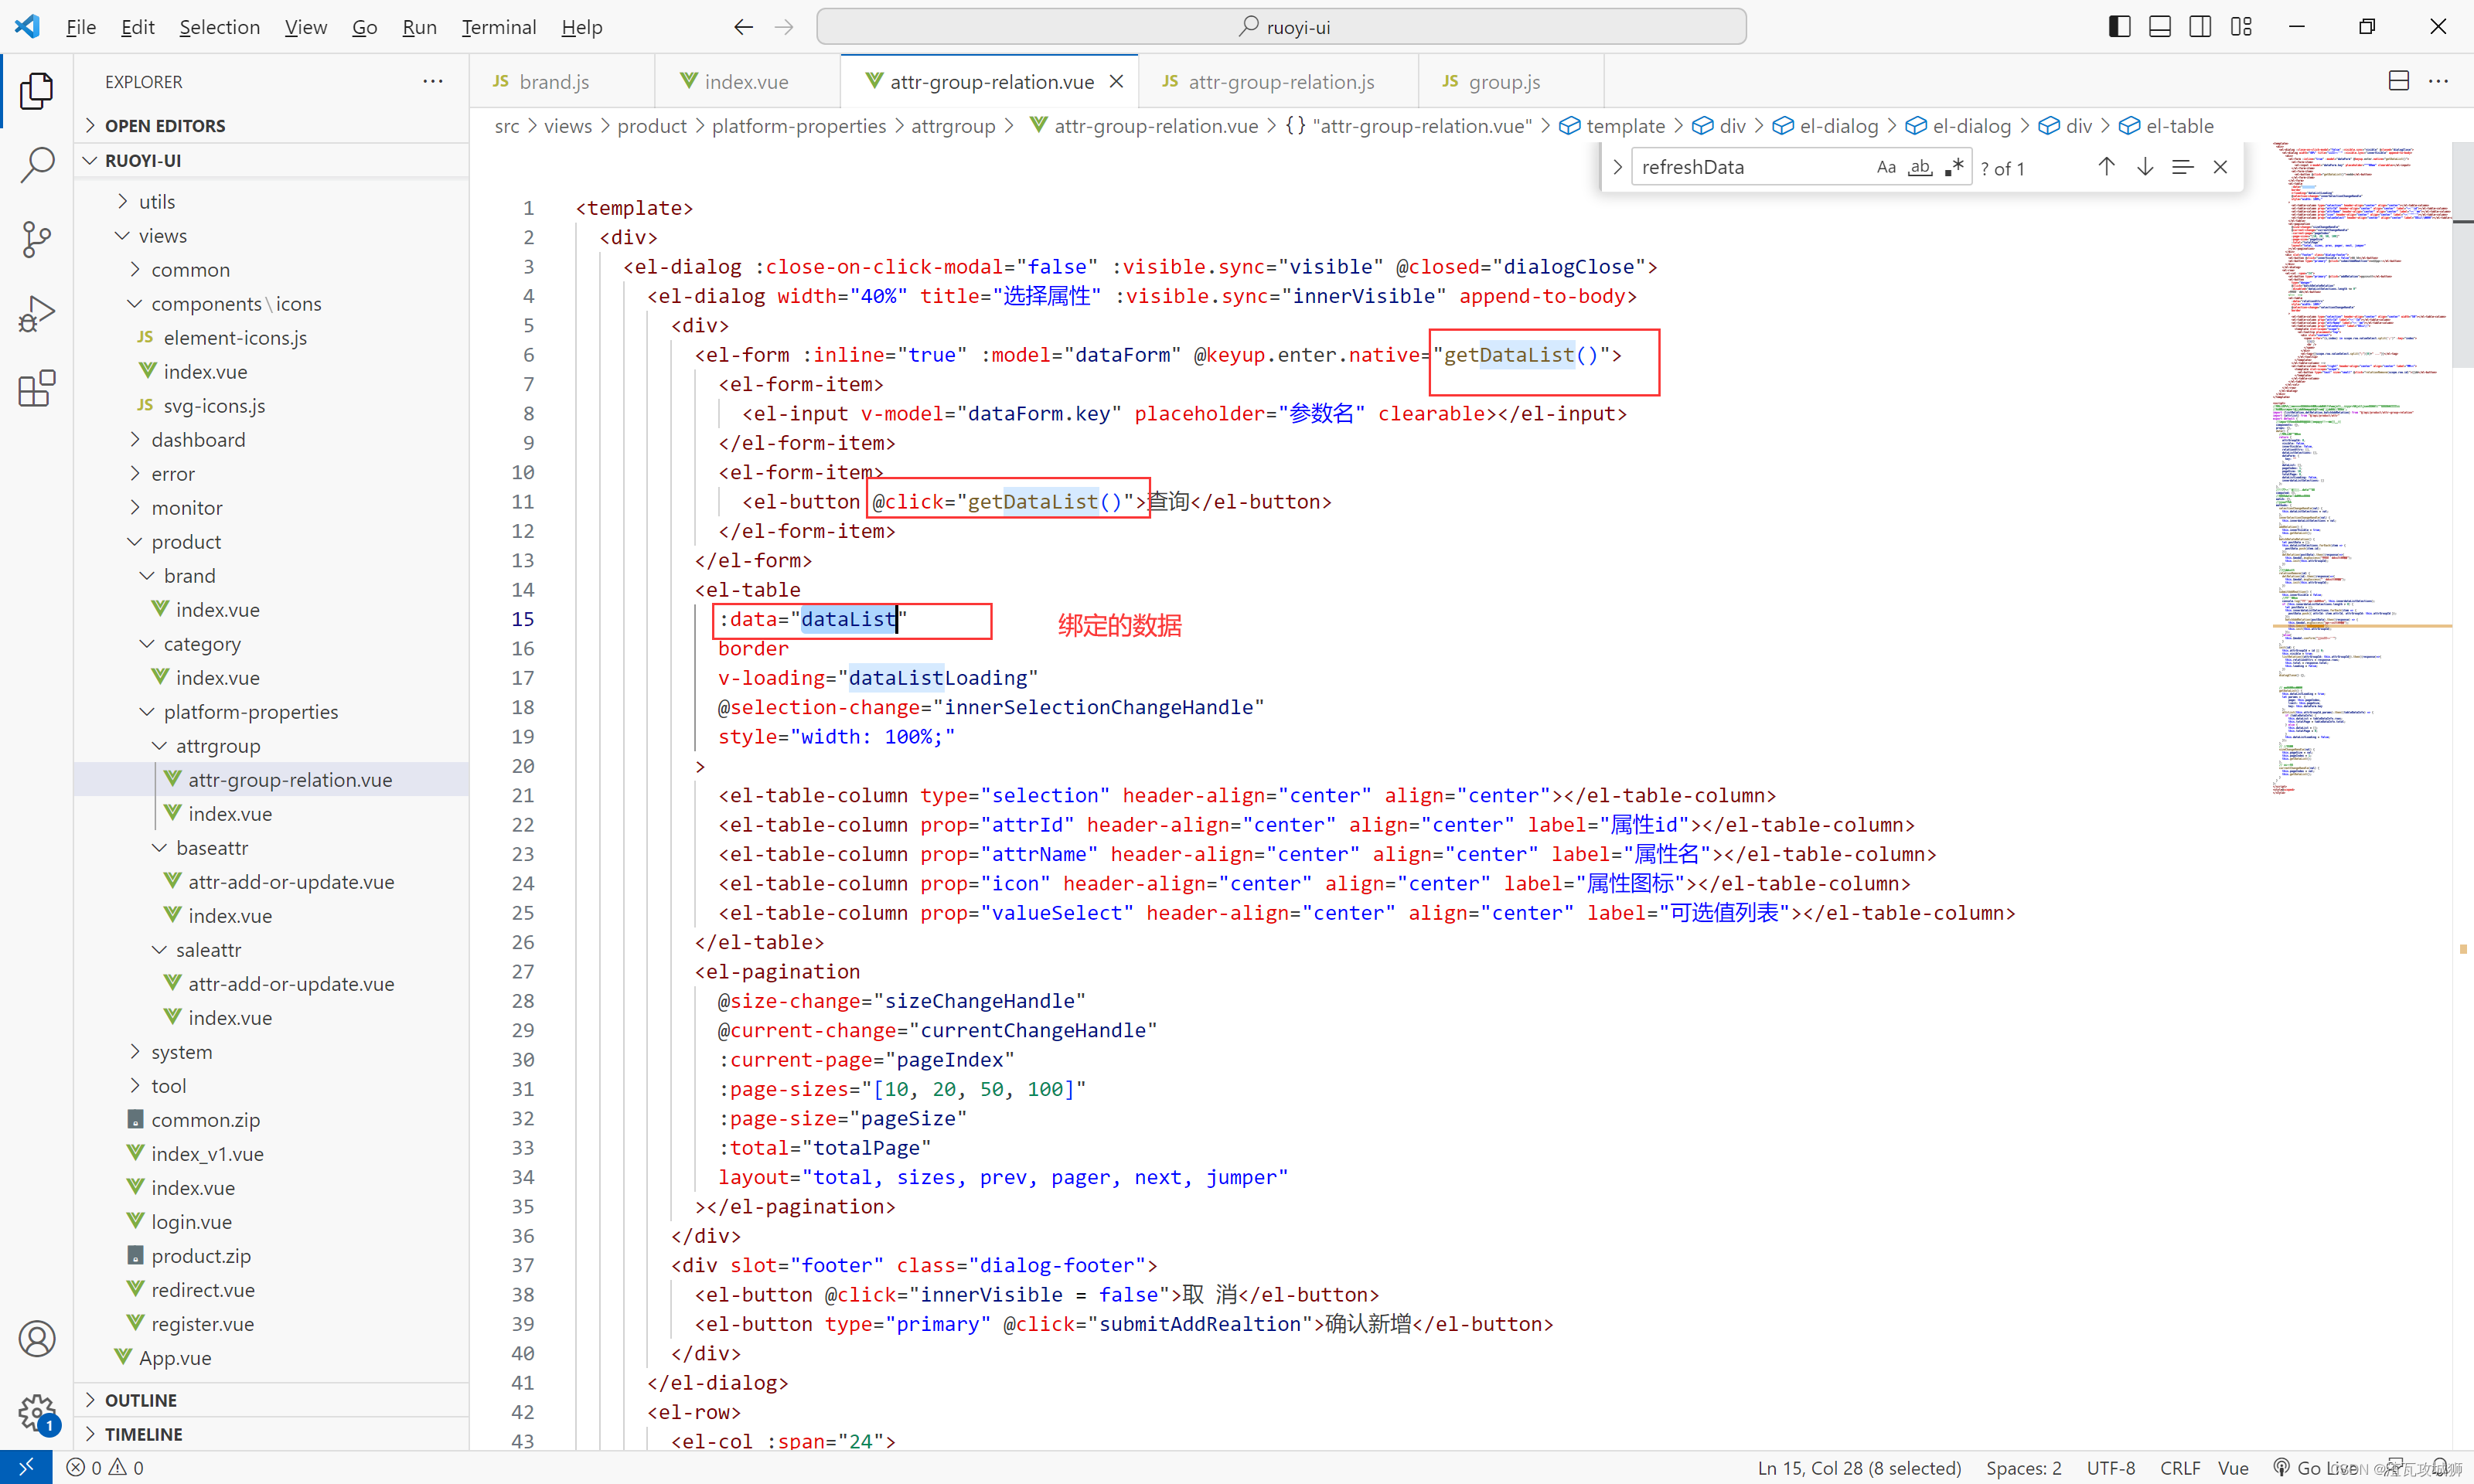
Task: Open the Accounts menu icon
Action: point(37,1339)
